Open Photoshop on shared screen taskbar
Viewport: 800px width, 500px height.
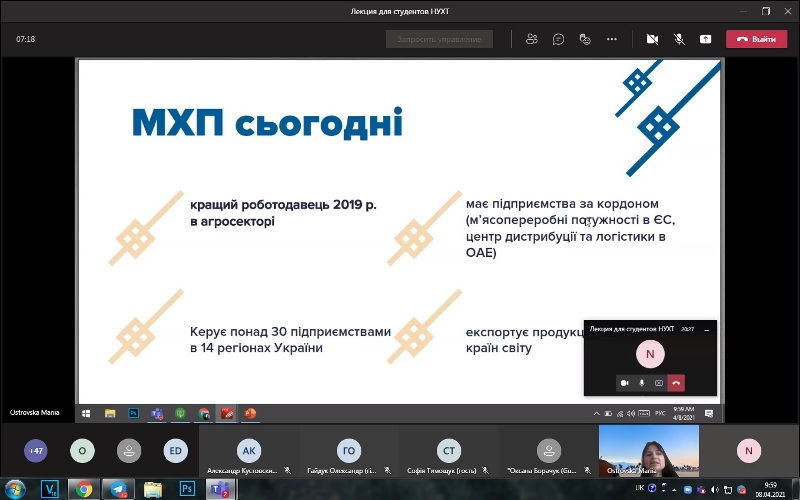click(x=133, y=413)
